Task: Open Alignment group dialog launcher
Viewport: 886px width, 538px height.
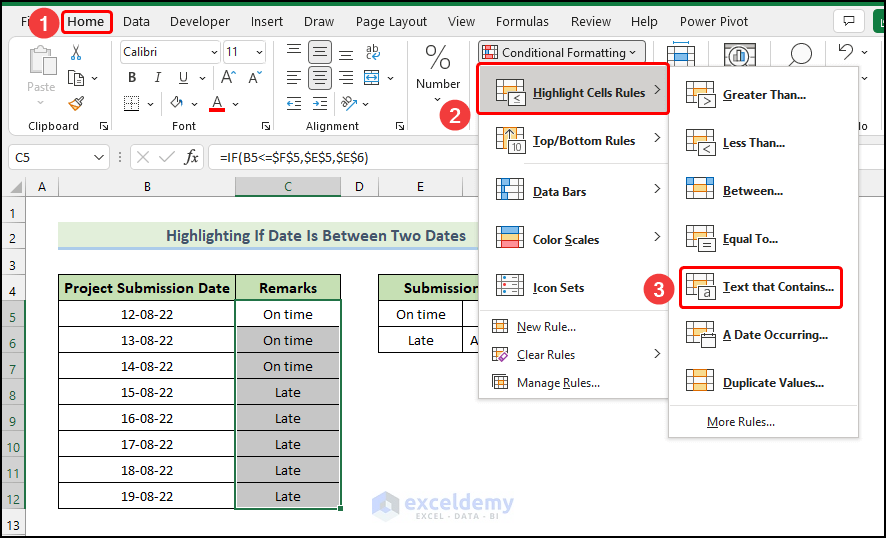Action: (x=399, y=127)
